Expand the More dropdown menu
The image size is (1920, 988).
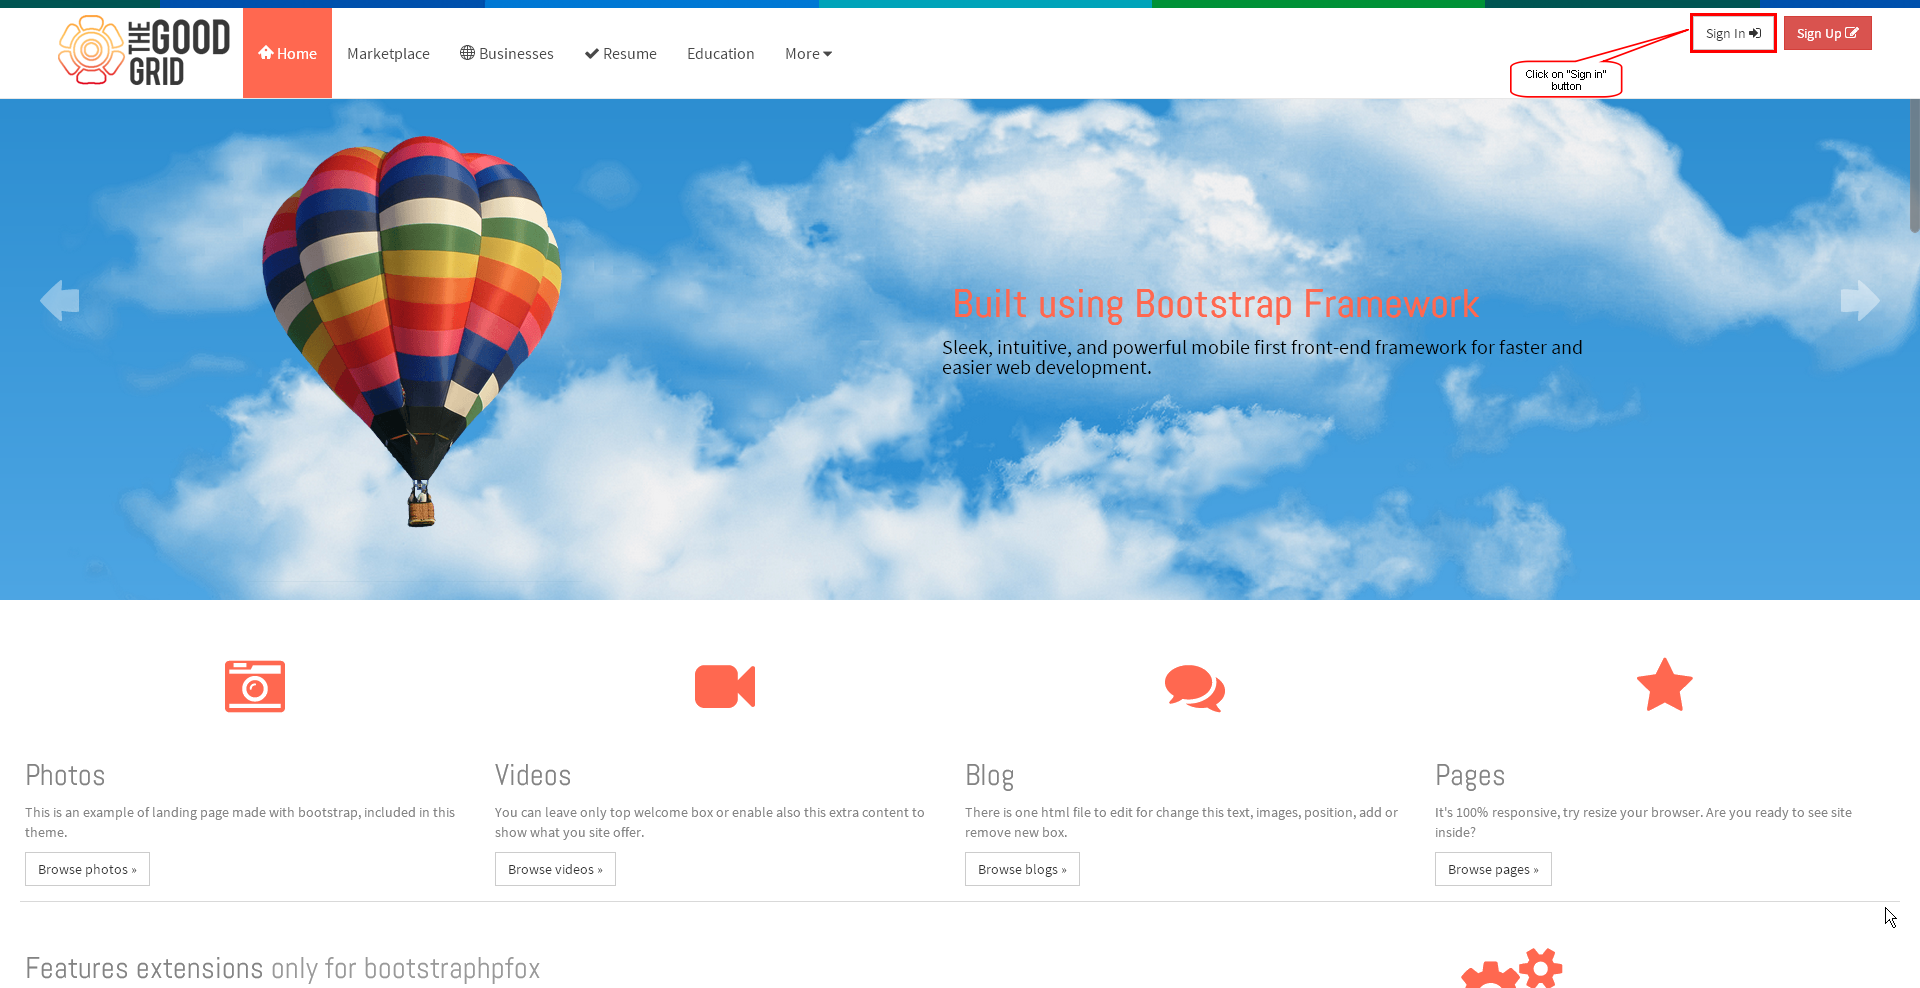(x=808, y=53)
